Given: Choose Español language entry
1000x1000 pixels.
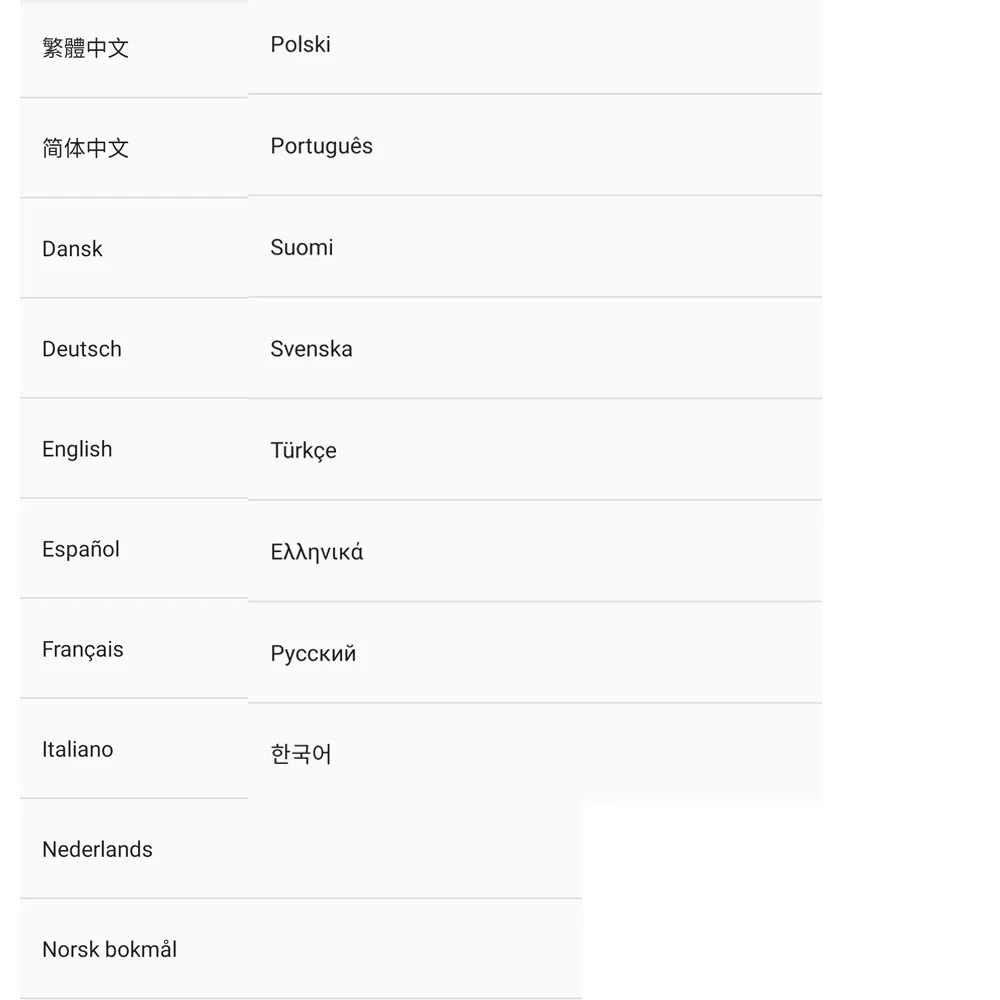Looking at the screenshot, I should point(81,549).
